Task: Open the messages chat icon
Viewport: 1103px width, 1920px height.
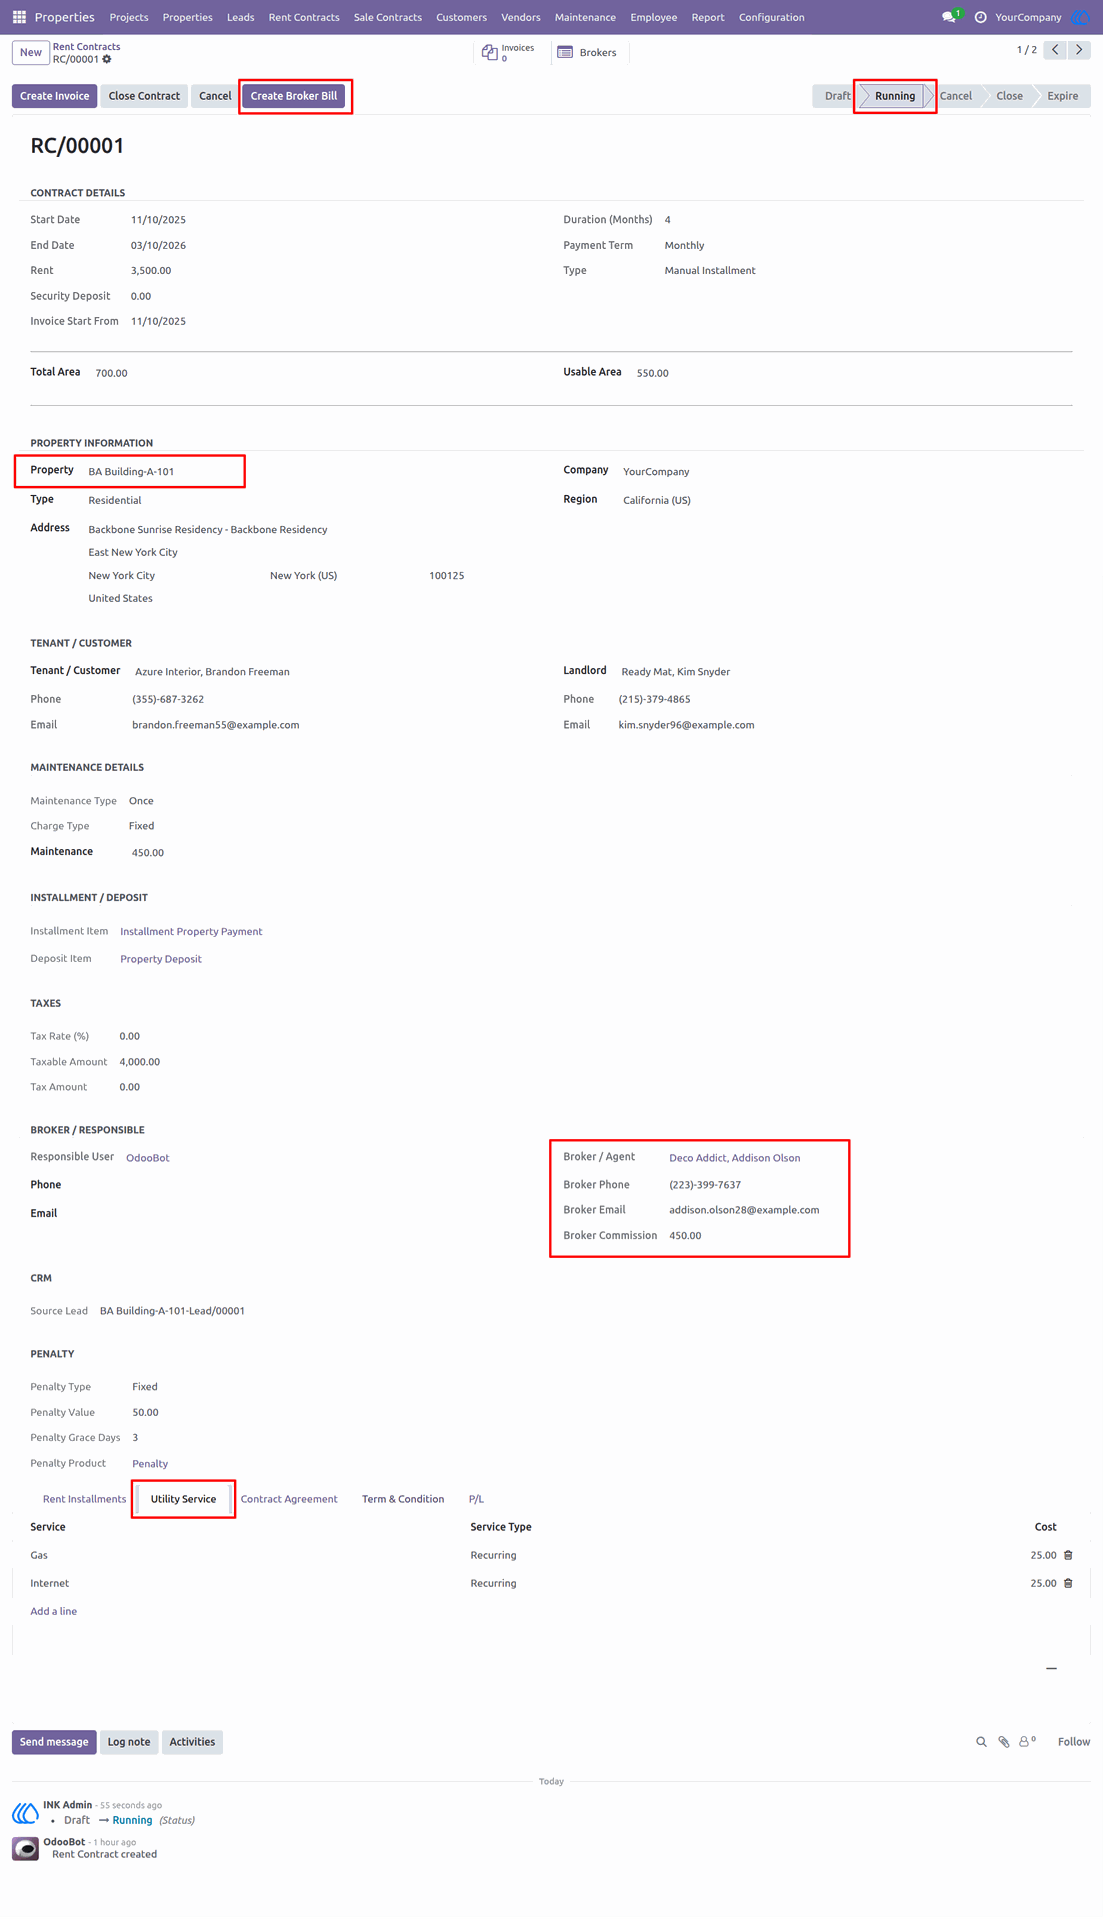Action: (x=949, y=17)
